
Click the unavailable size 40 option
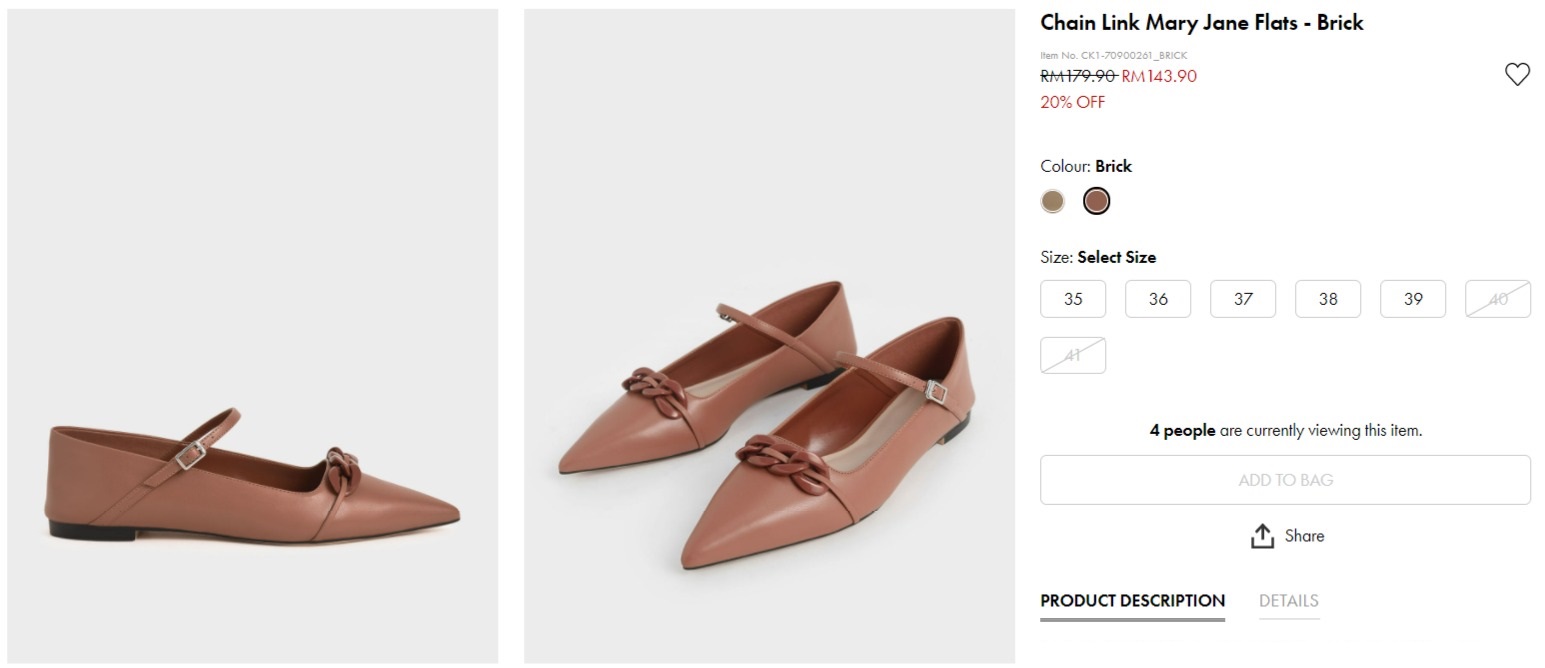[1498, 299]
